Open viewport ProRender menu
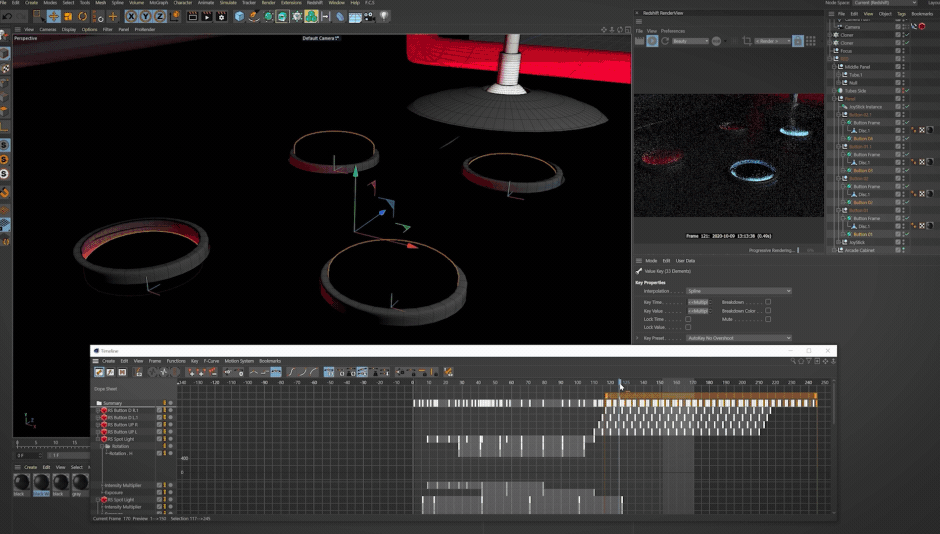Image resolution: width=940 pixels, height=534 pixels. point(145,29)
